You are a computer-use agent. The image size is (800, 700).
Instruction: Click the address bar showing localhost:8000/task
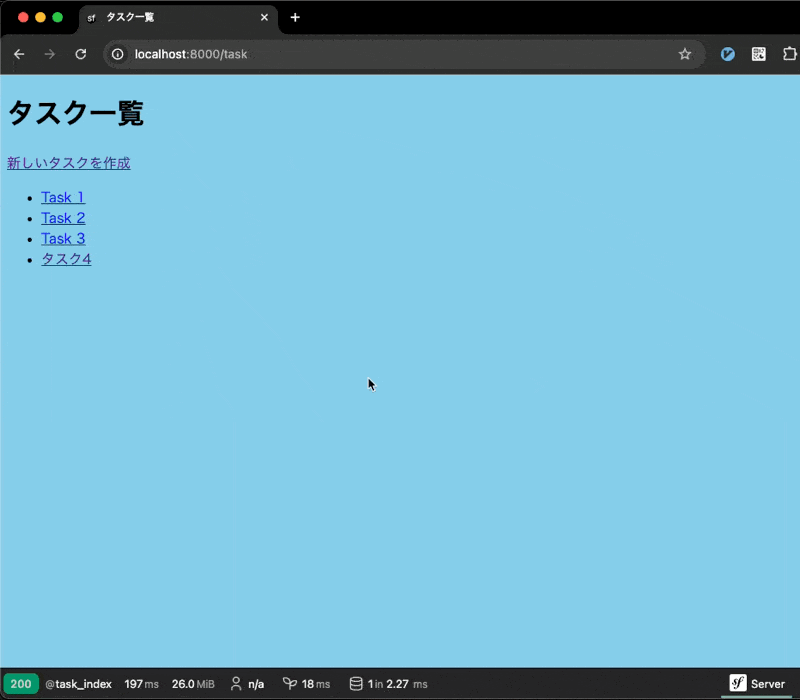click(190, 55)
